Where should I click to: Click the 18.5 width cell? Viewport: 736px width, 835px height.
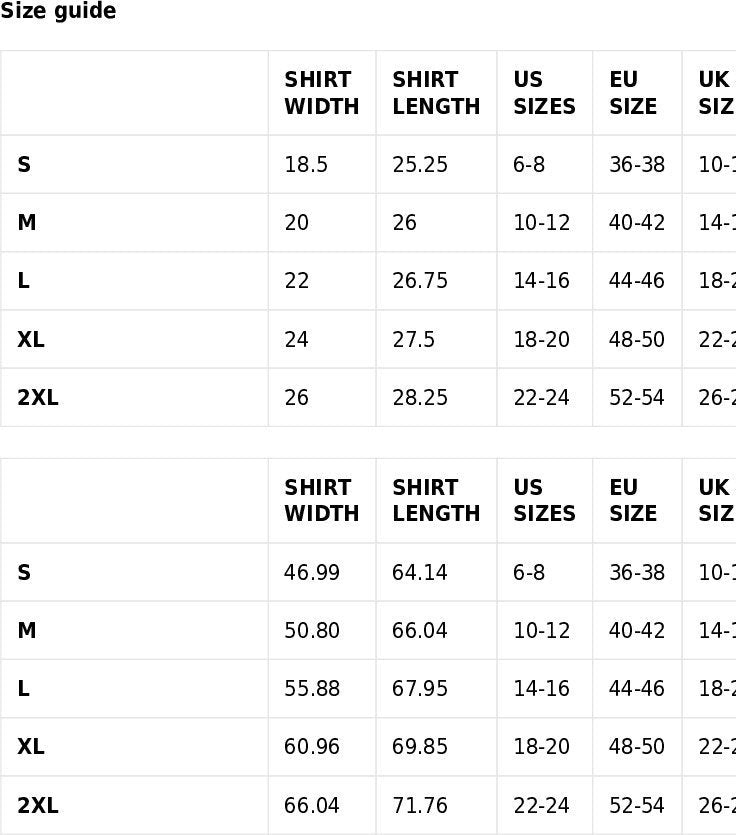pyautogui.click(x=306, y=165)
